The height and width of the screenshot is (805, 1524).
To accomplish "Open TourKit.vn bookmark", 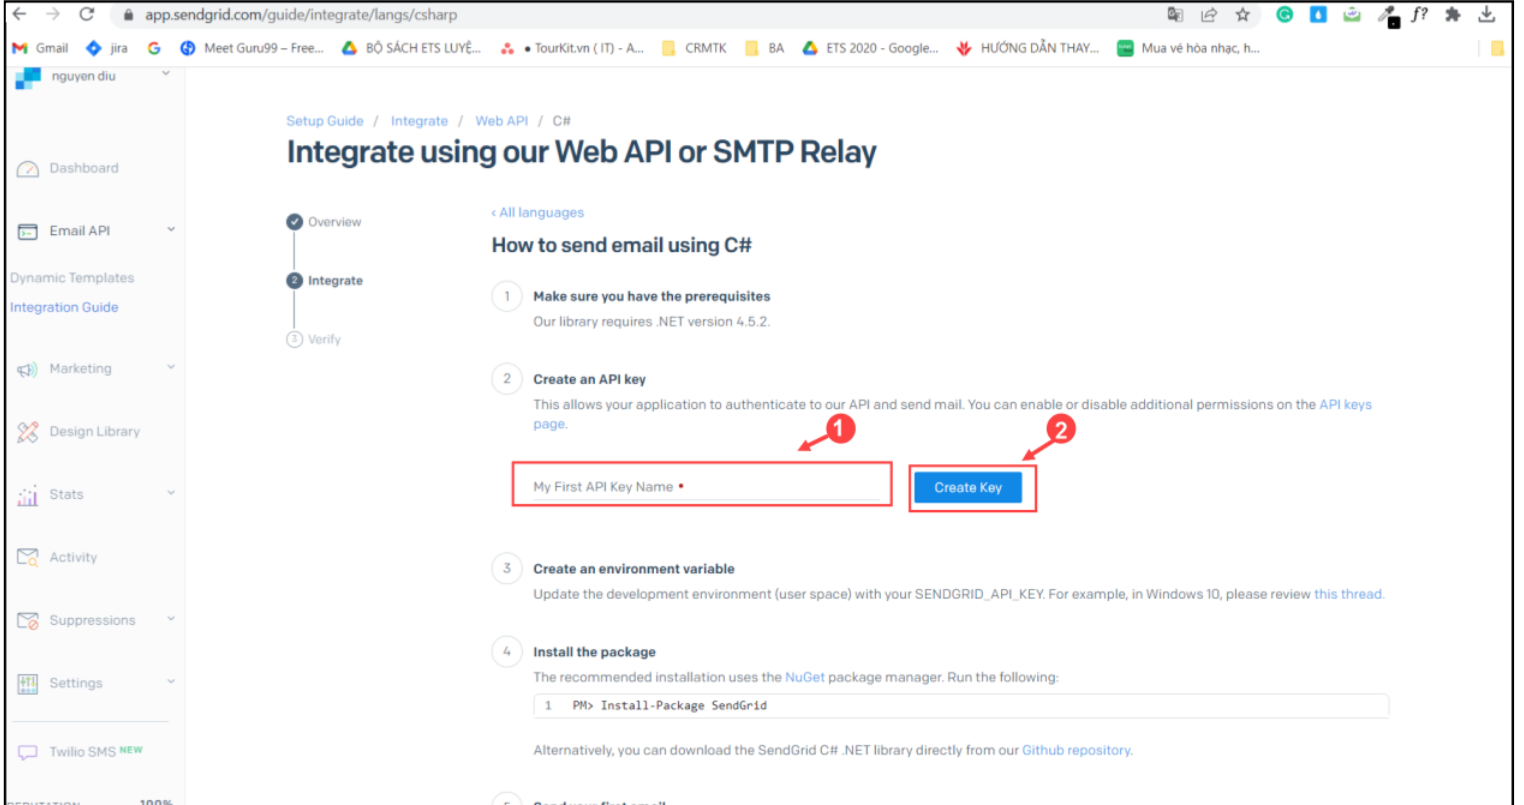I will pos(572,48).
